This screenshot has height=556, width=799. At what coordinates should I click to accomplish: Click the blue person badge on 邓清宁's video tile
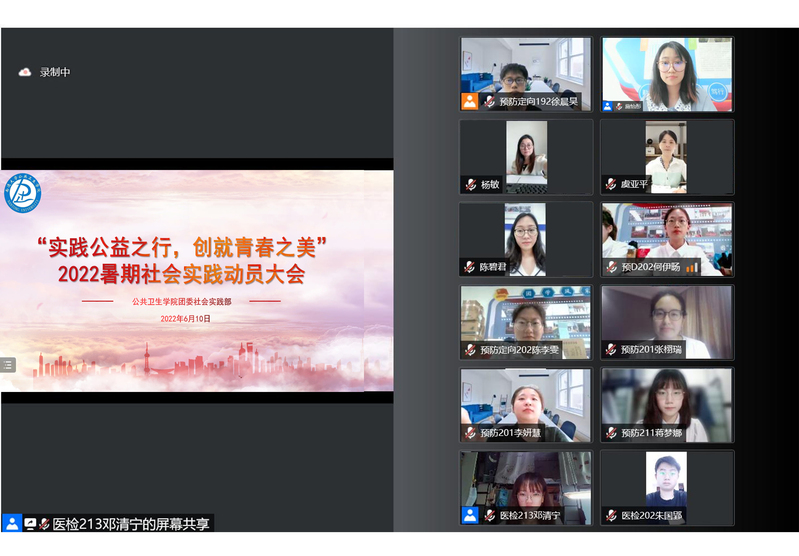click(x=469, y=515)
